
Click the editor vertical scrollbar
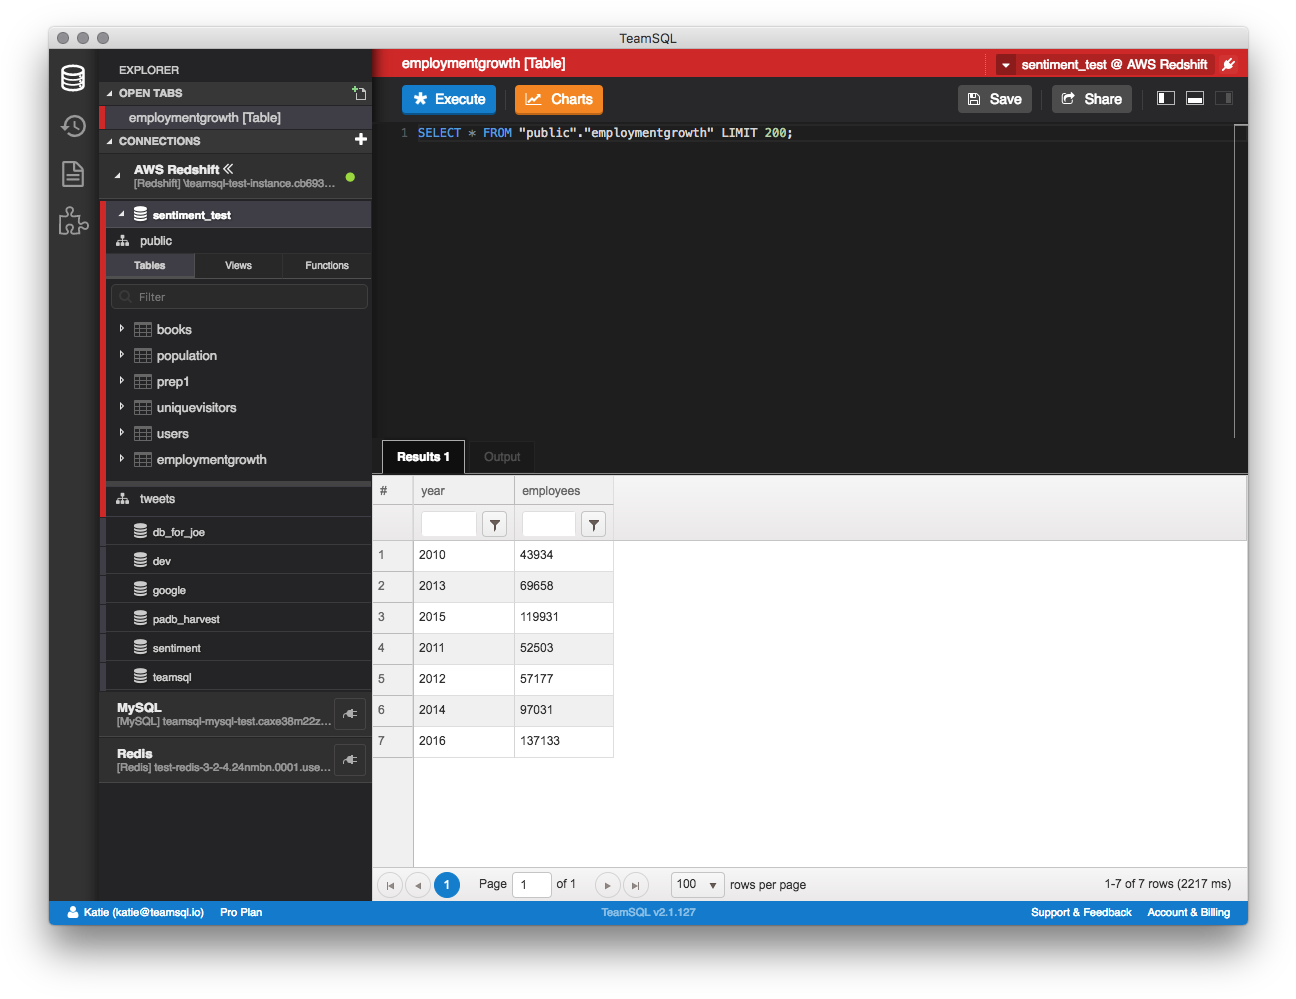tap(1241, 281)
